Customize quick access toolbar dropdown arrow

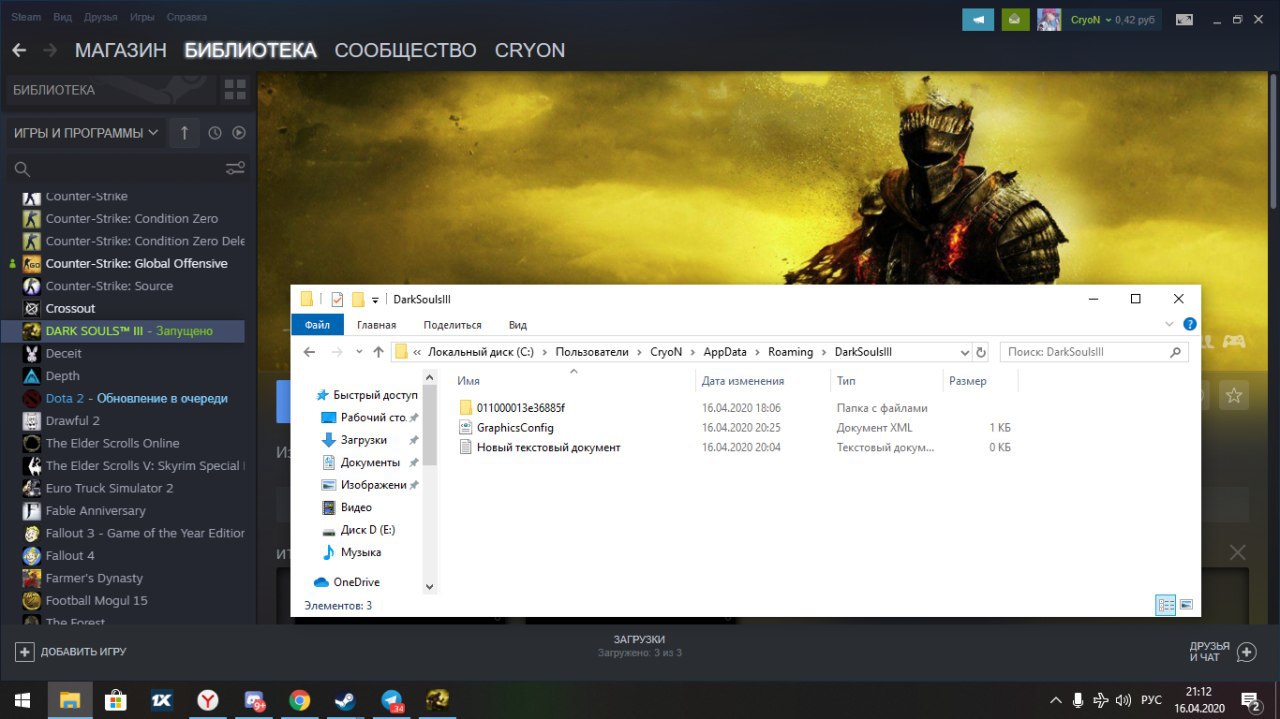click(375, 299)
